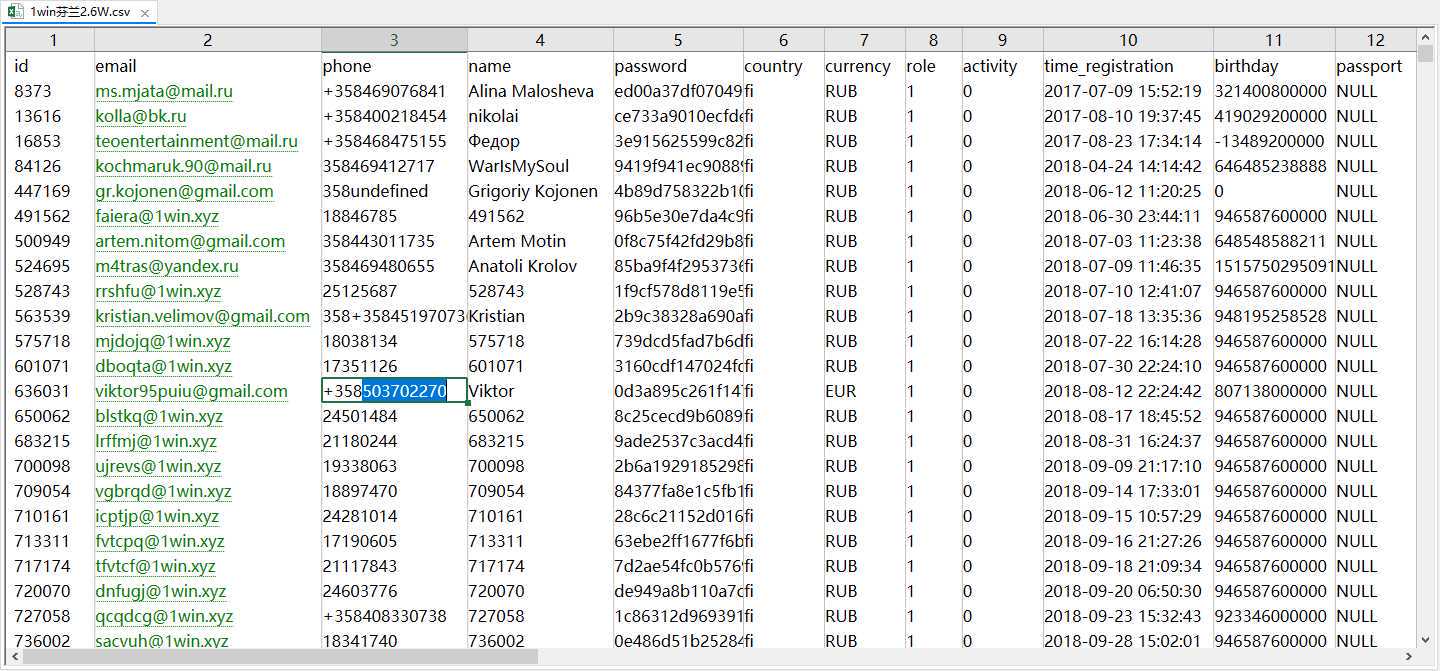Click the horizontal scrollbar thumb
This screenshot has width=1440, height=671.
point(280,657)
